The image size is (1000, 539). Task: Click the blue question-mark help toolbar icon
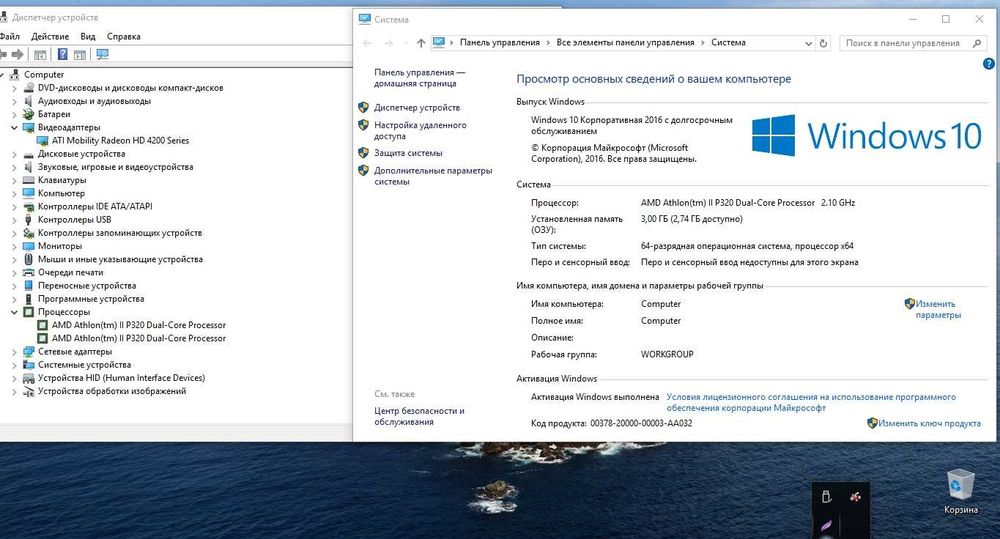(x=62, y=55)
